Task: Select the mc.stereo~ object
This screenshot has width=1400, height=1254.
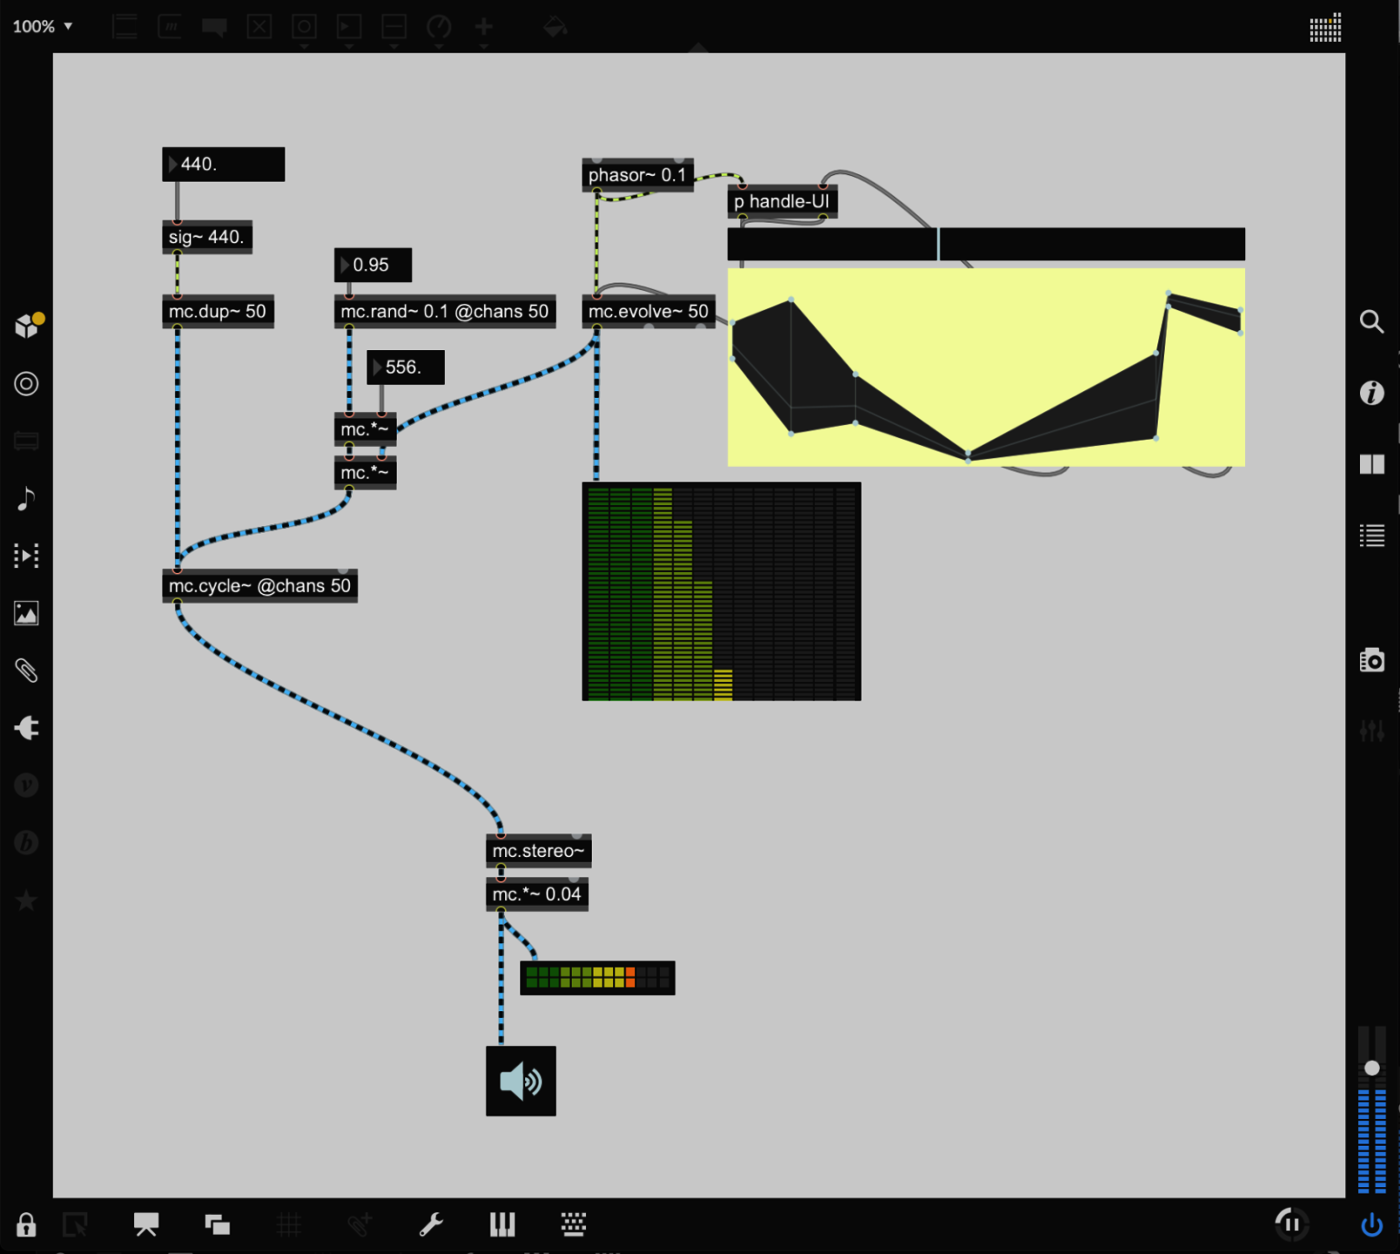Action: pyautogui.click(x=539, y=851)
